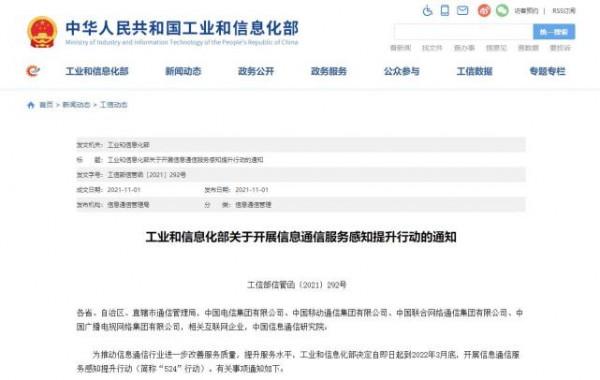Viewport: 600px width, 380px height.
Task: Click the 发布机构 value 信息通信管理局
Action: click(128, 205)
